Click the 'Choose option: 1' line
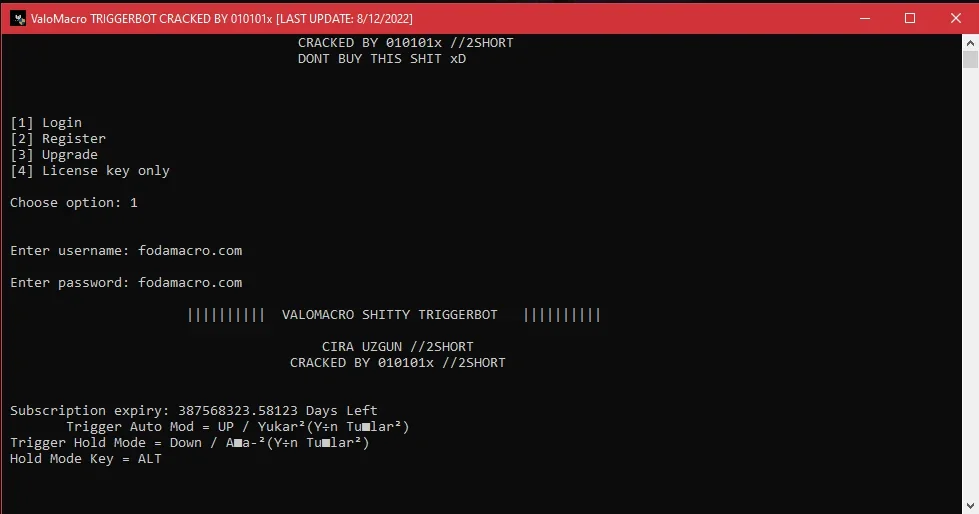Image resolution: width=979 pixels, height=514 pixels. [74, 202]
